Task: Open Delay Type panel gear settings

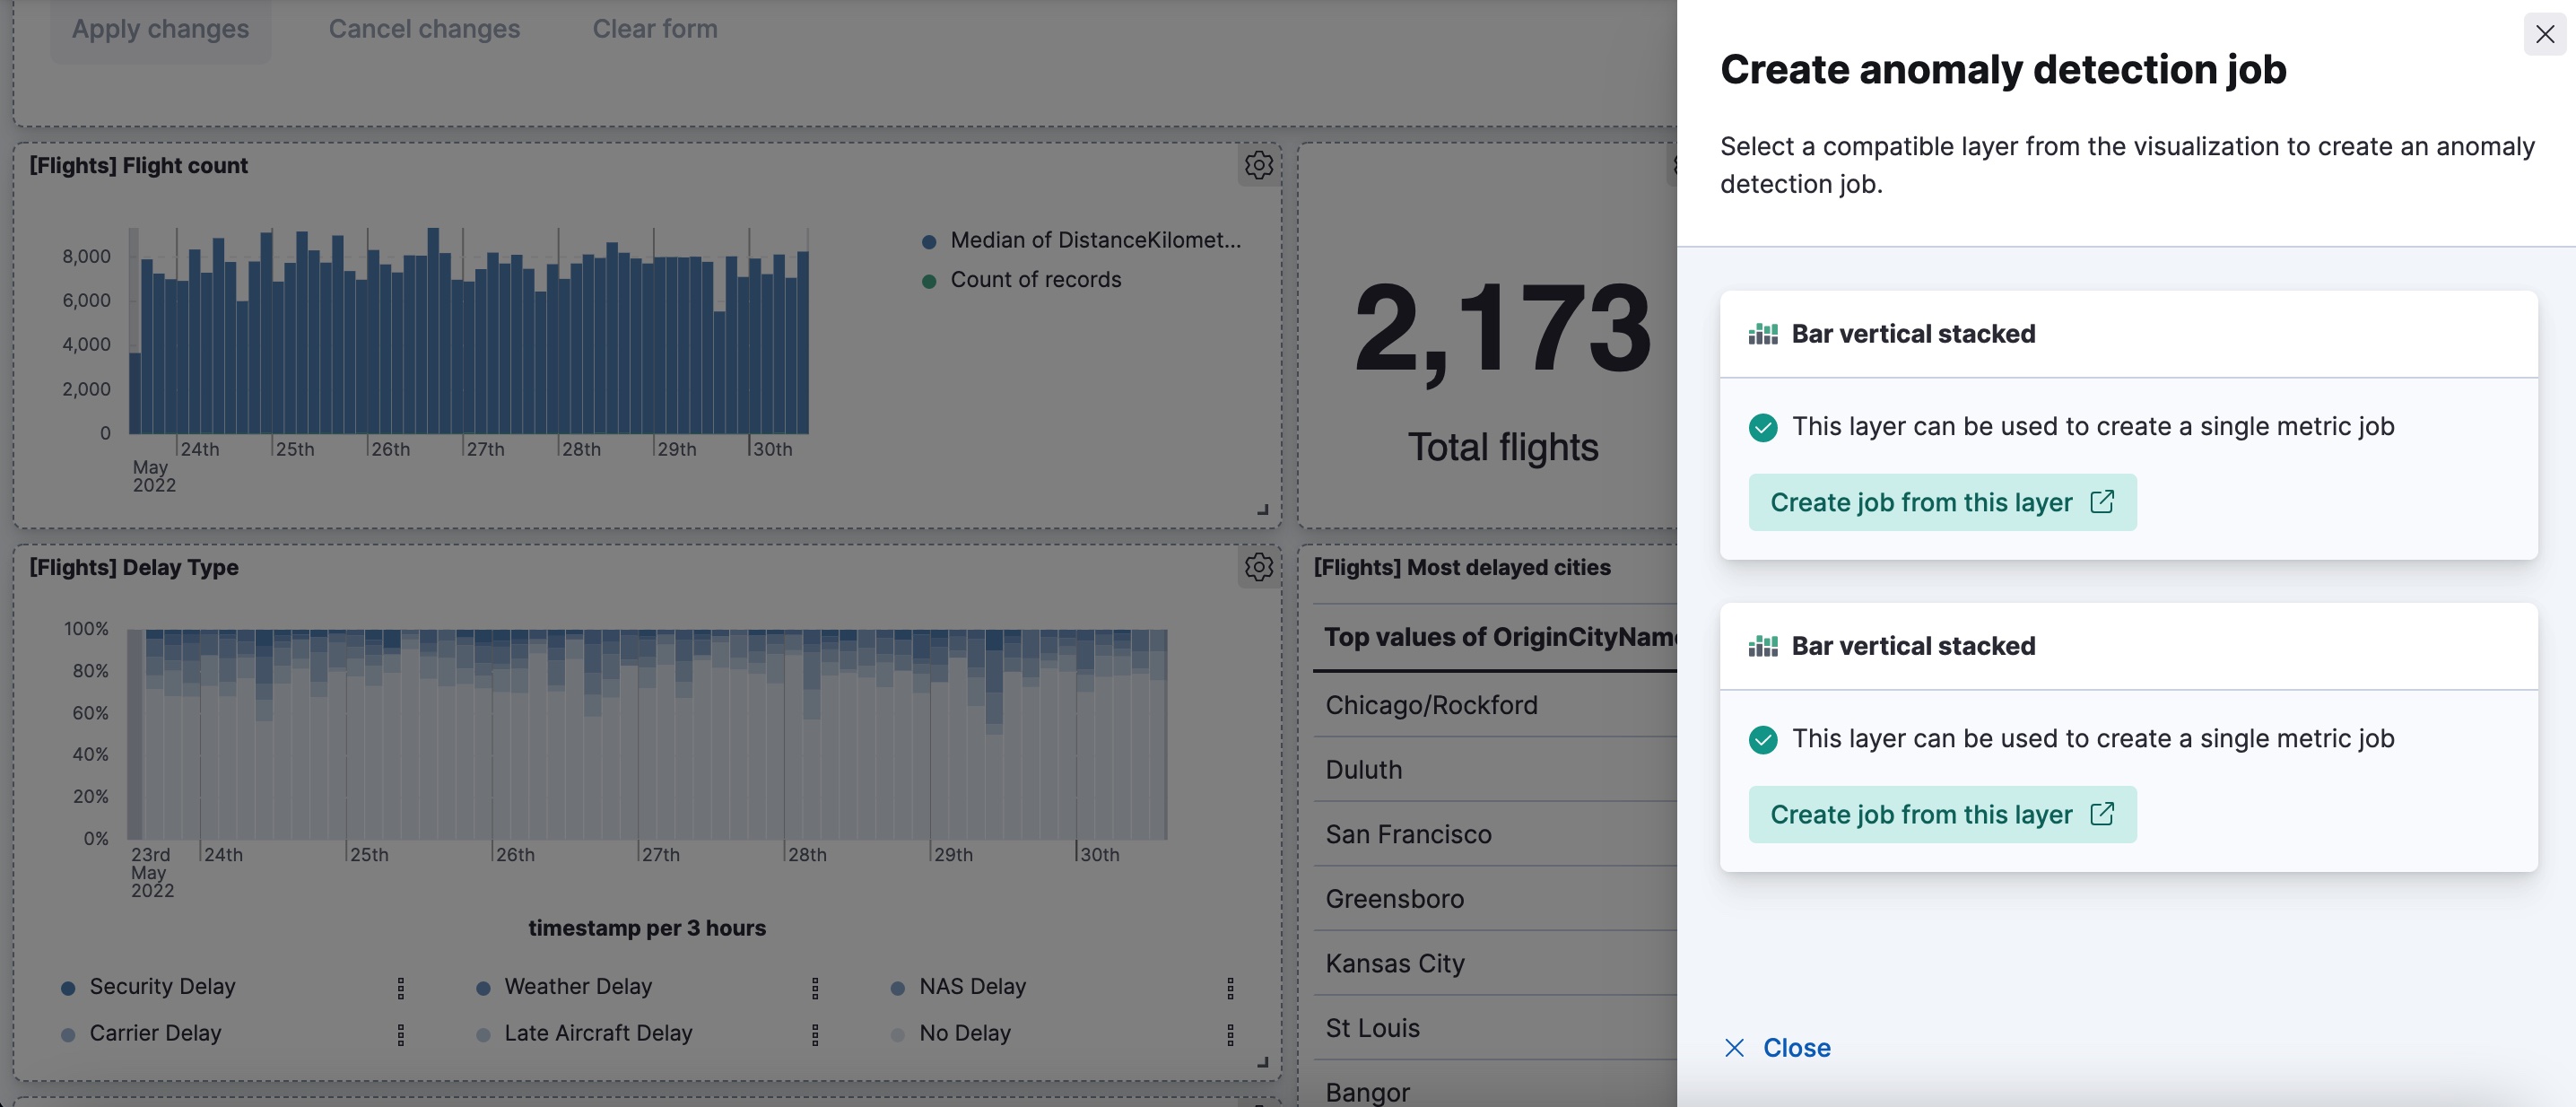Action: tap(1258, 567)
